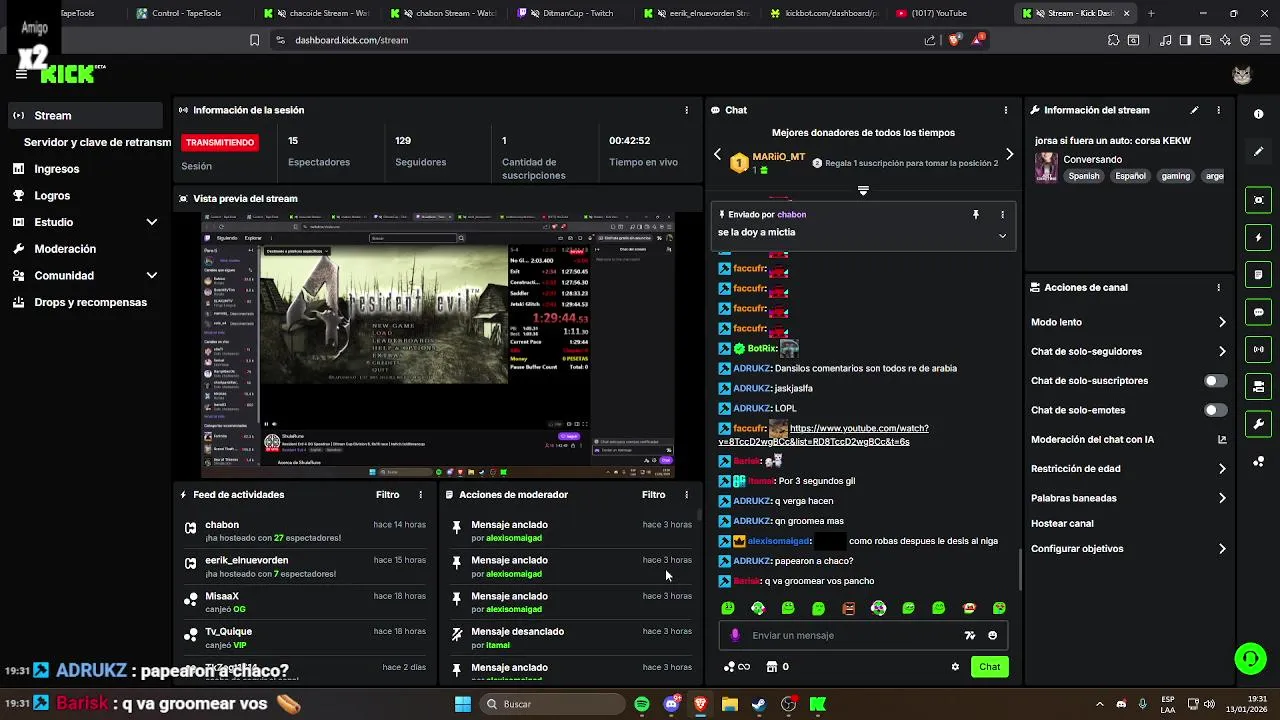Toggle the stream preview panel icon in sidebar
The height and width of the screenshot is (720, 1280).
click(1258, 200)
